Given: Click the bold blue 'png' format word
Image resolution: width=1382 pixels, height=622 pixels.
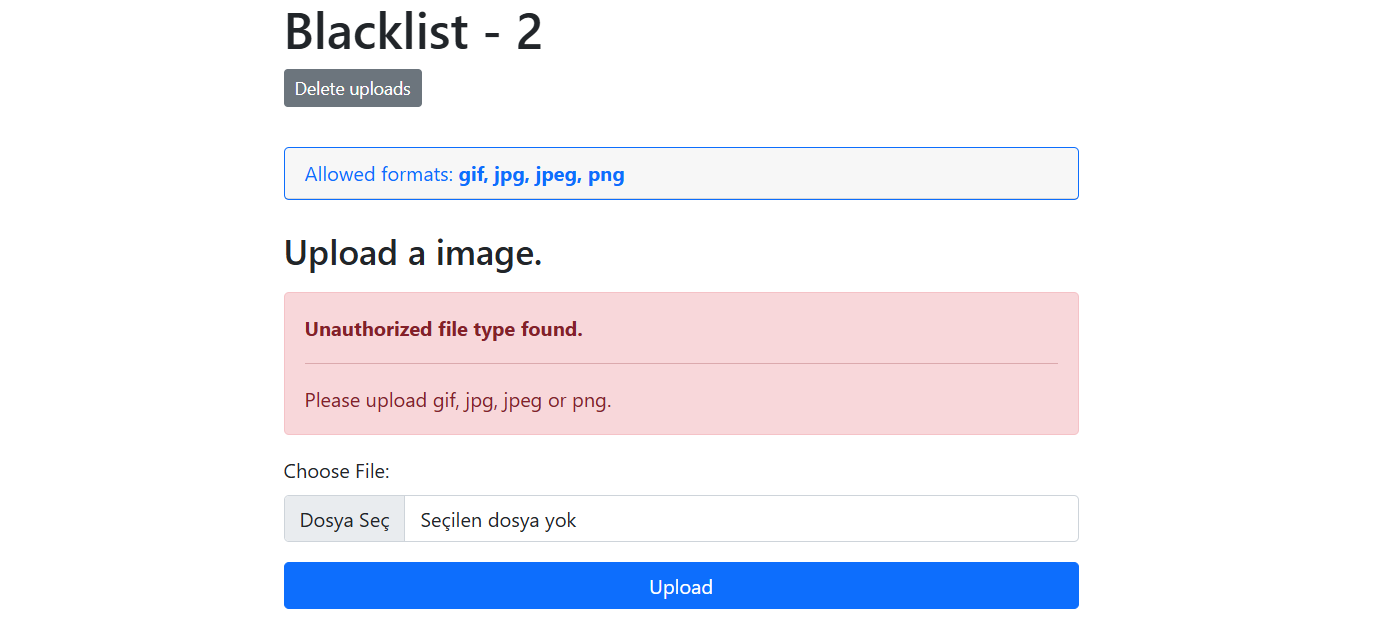Looking at the screenshot, I should point(606,176).
